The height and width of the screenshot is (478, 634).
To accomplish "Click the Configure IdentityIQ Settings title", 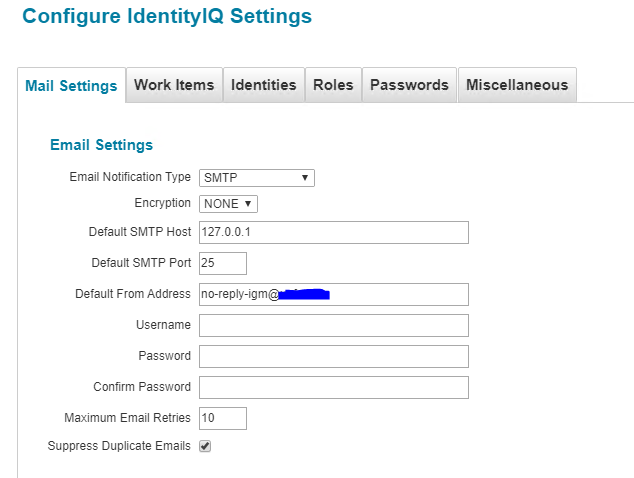I will click(x=167, y=17).
